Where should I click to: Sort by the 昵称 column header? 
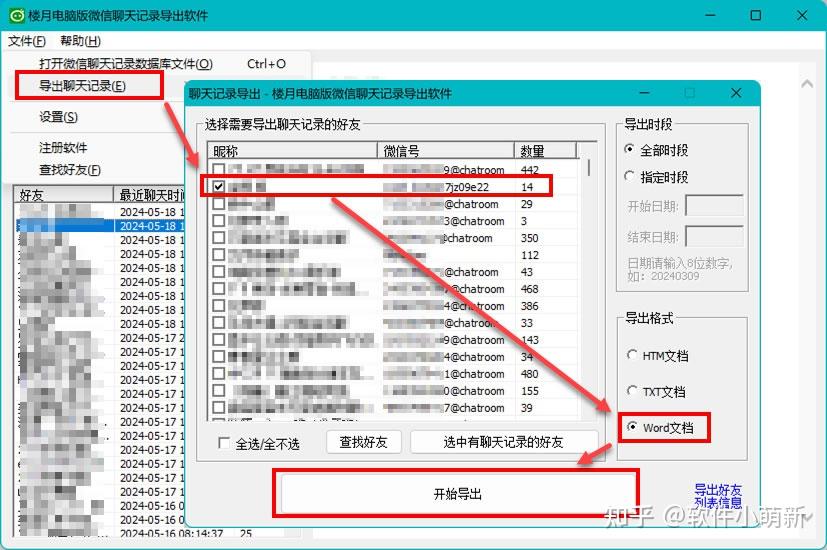point(293,151)
